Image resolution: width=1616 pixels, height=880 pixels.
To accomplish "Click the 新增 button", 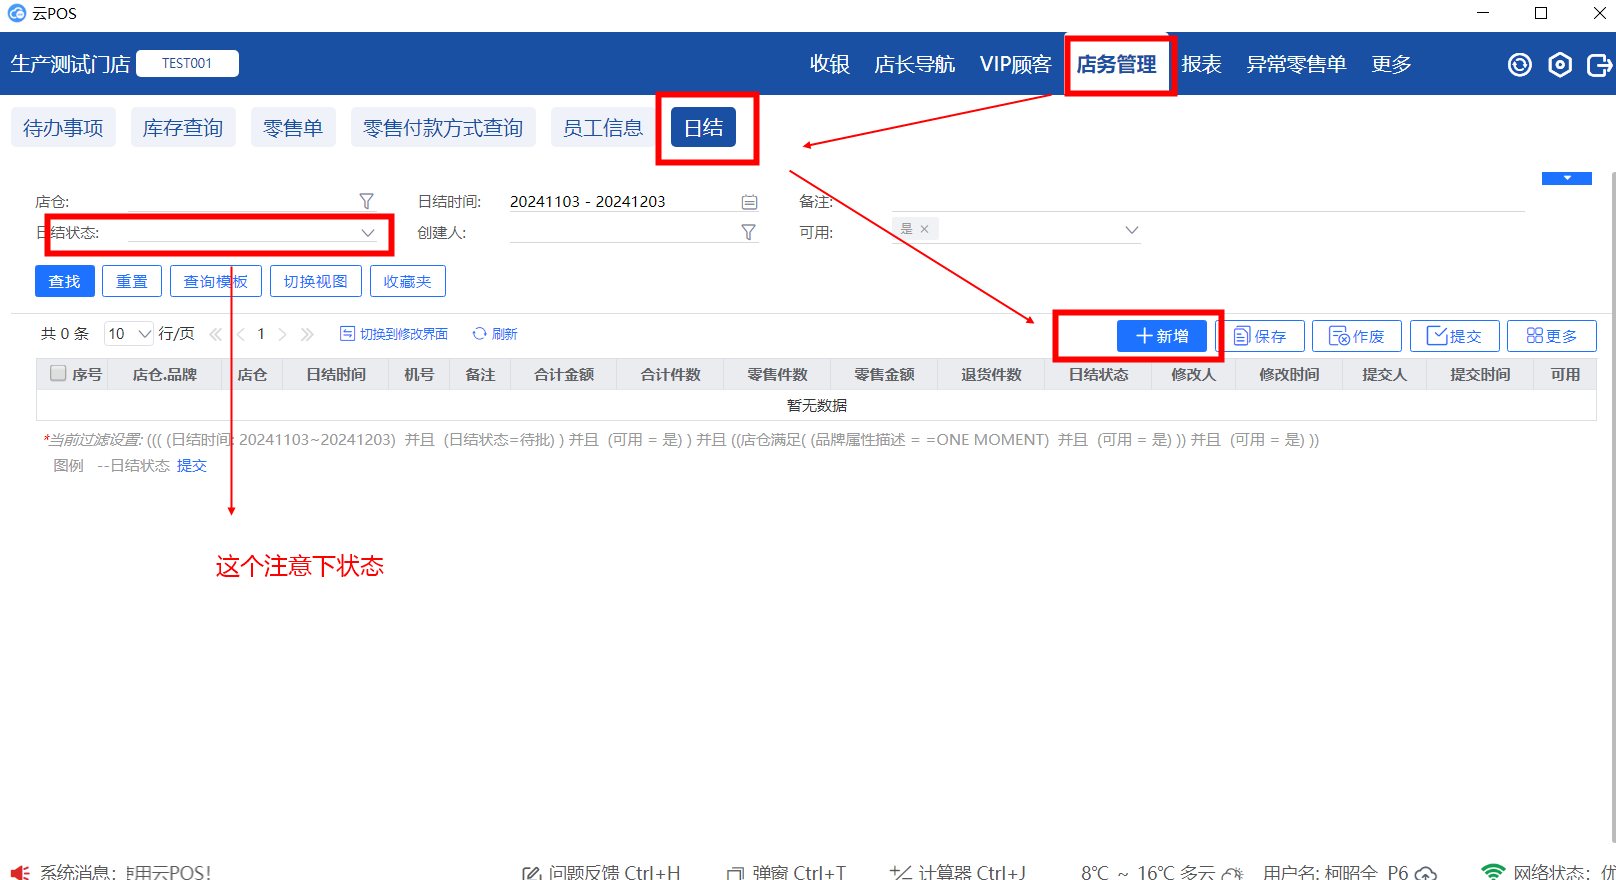I will coord(1162,336).
